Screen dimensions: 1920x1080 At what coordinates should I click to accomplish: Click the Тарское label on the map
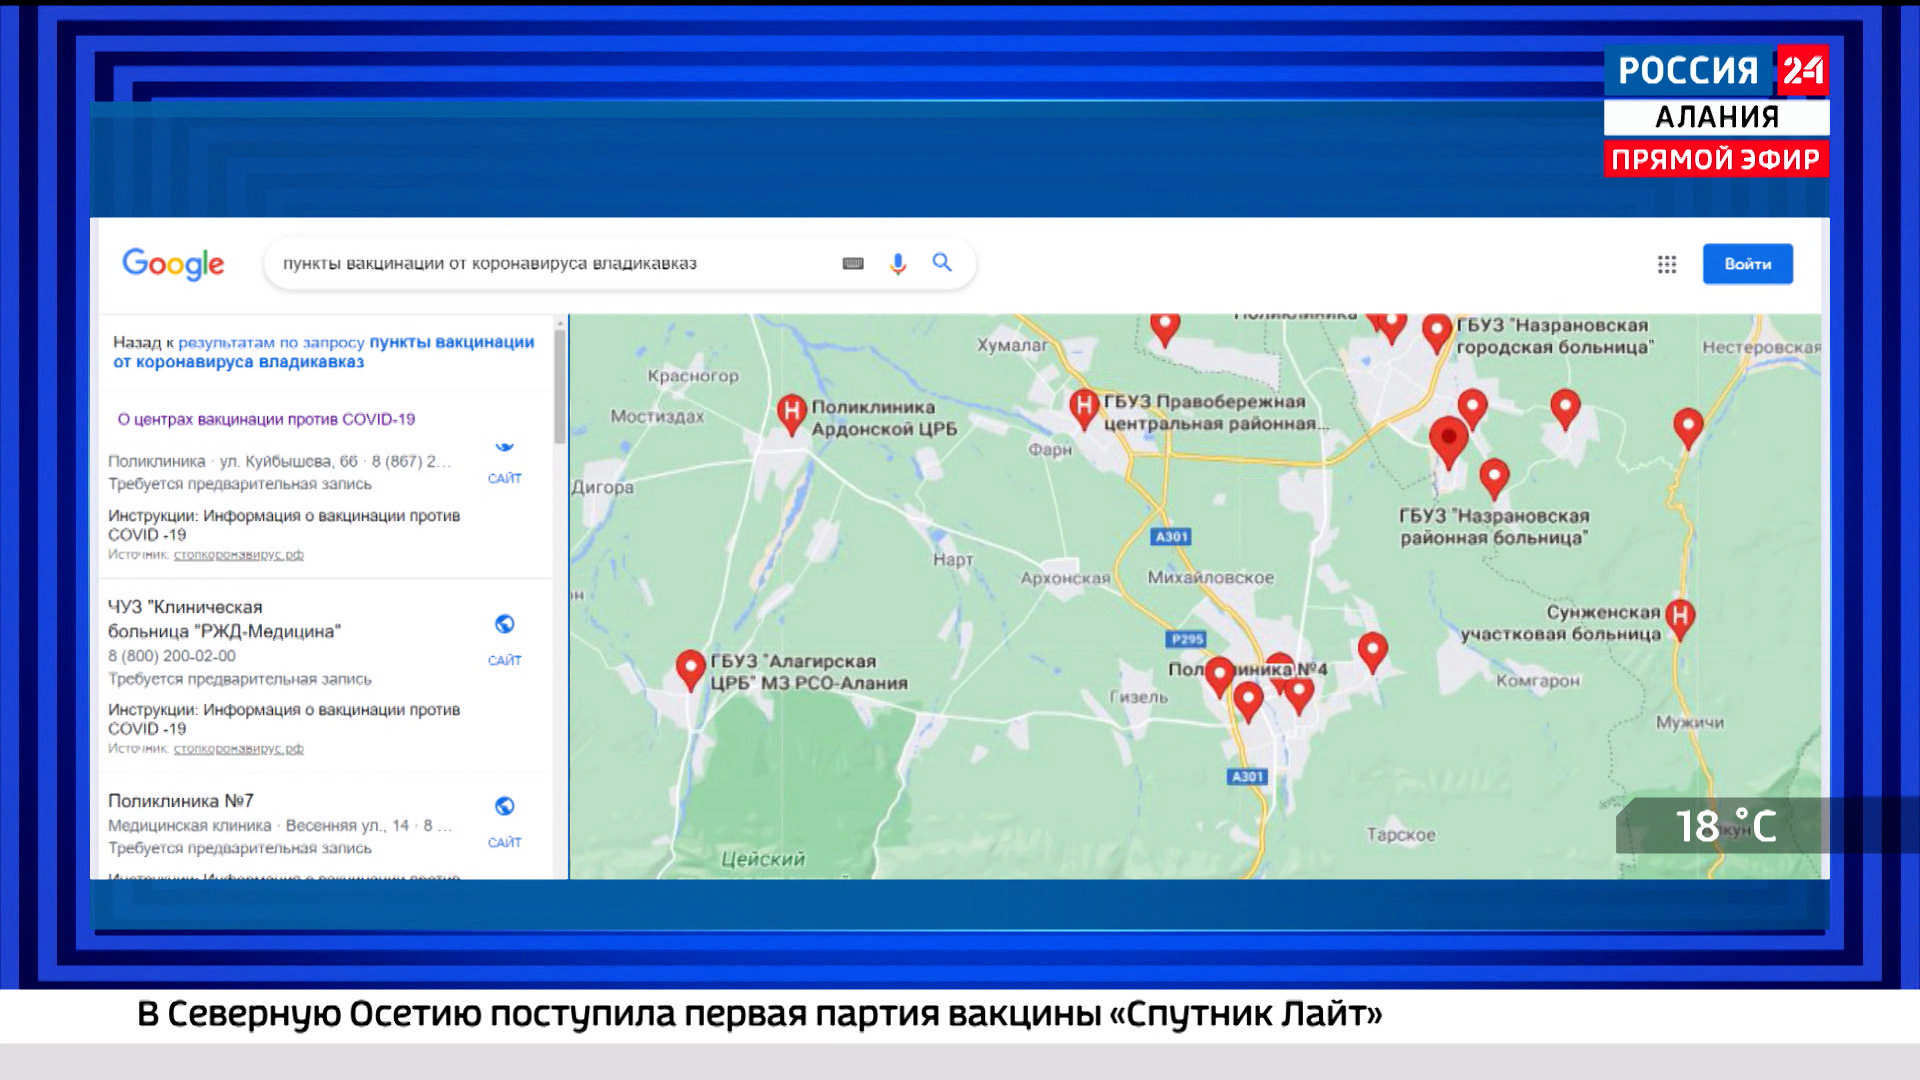pyautogui.click(x=1402, y=834)
